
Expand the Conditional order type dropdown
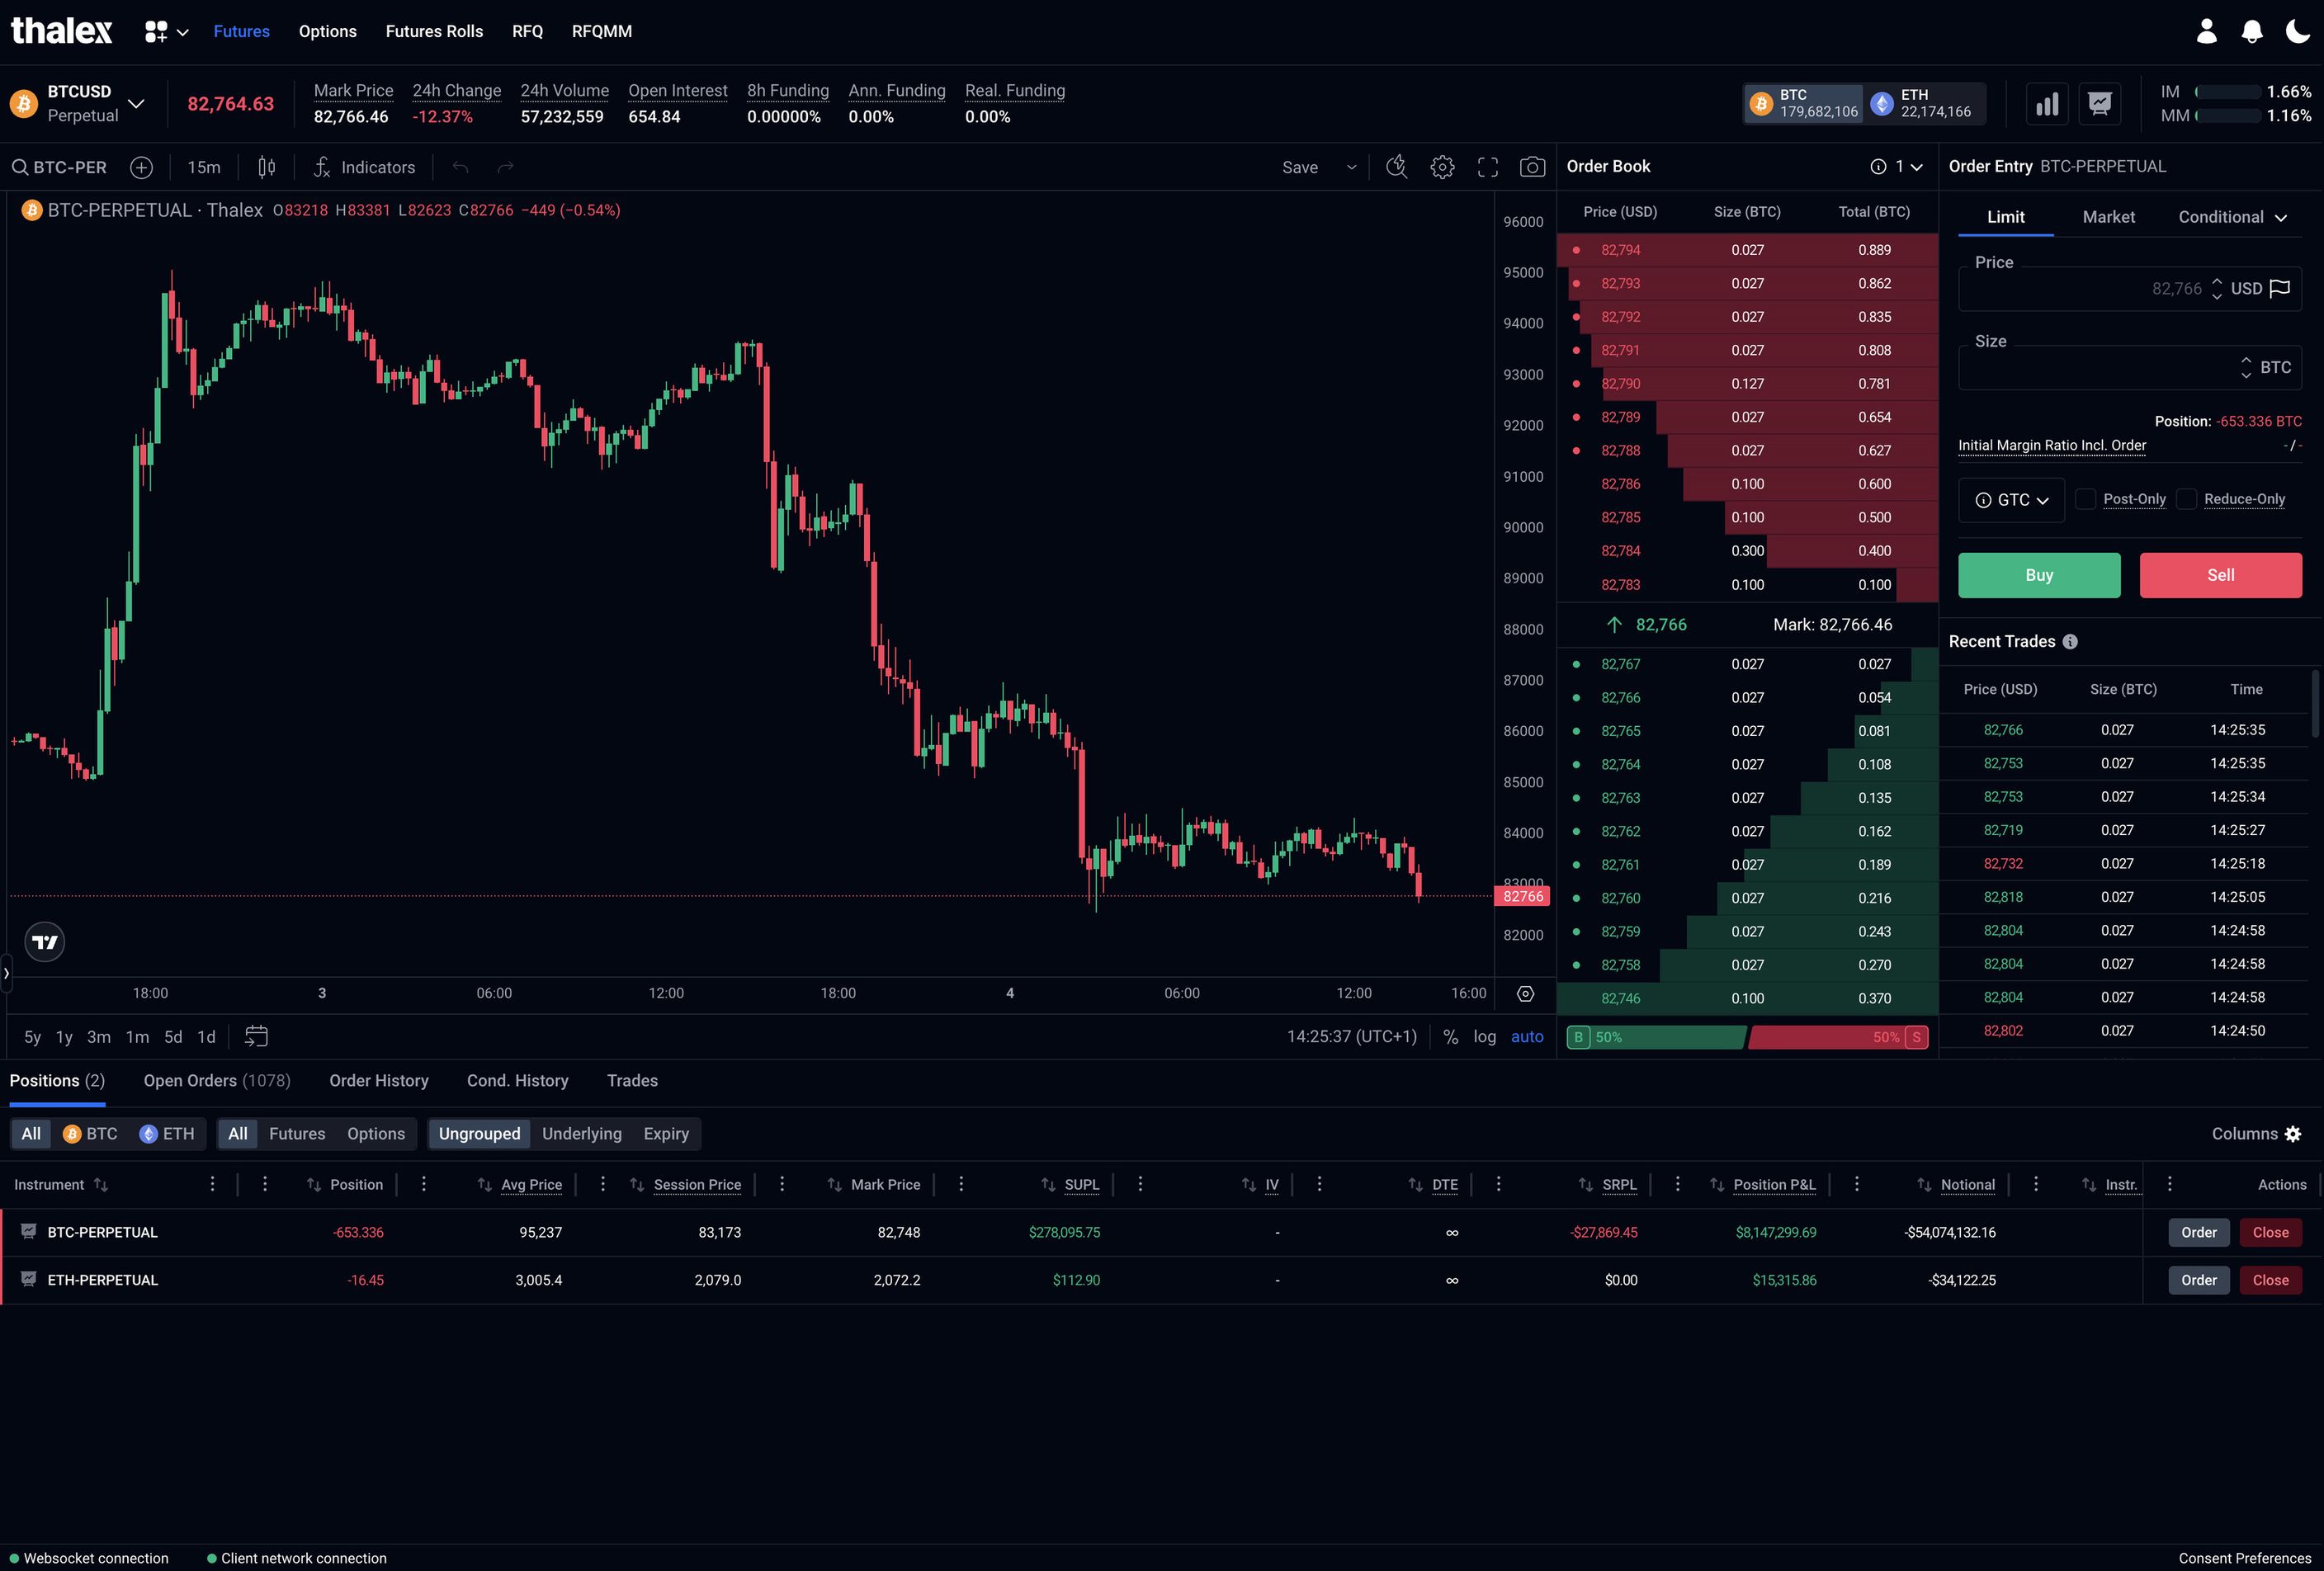pyautogui.click(x=2233, y=217)
